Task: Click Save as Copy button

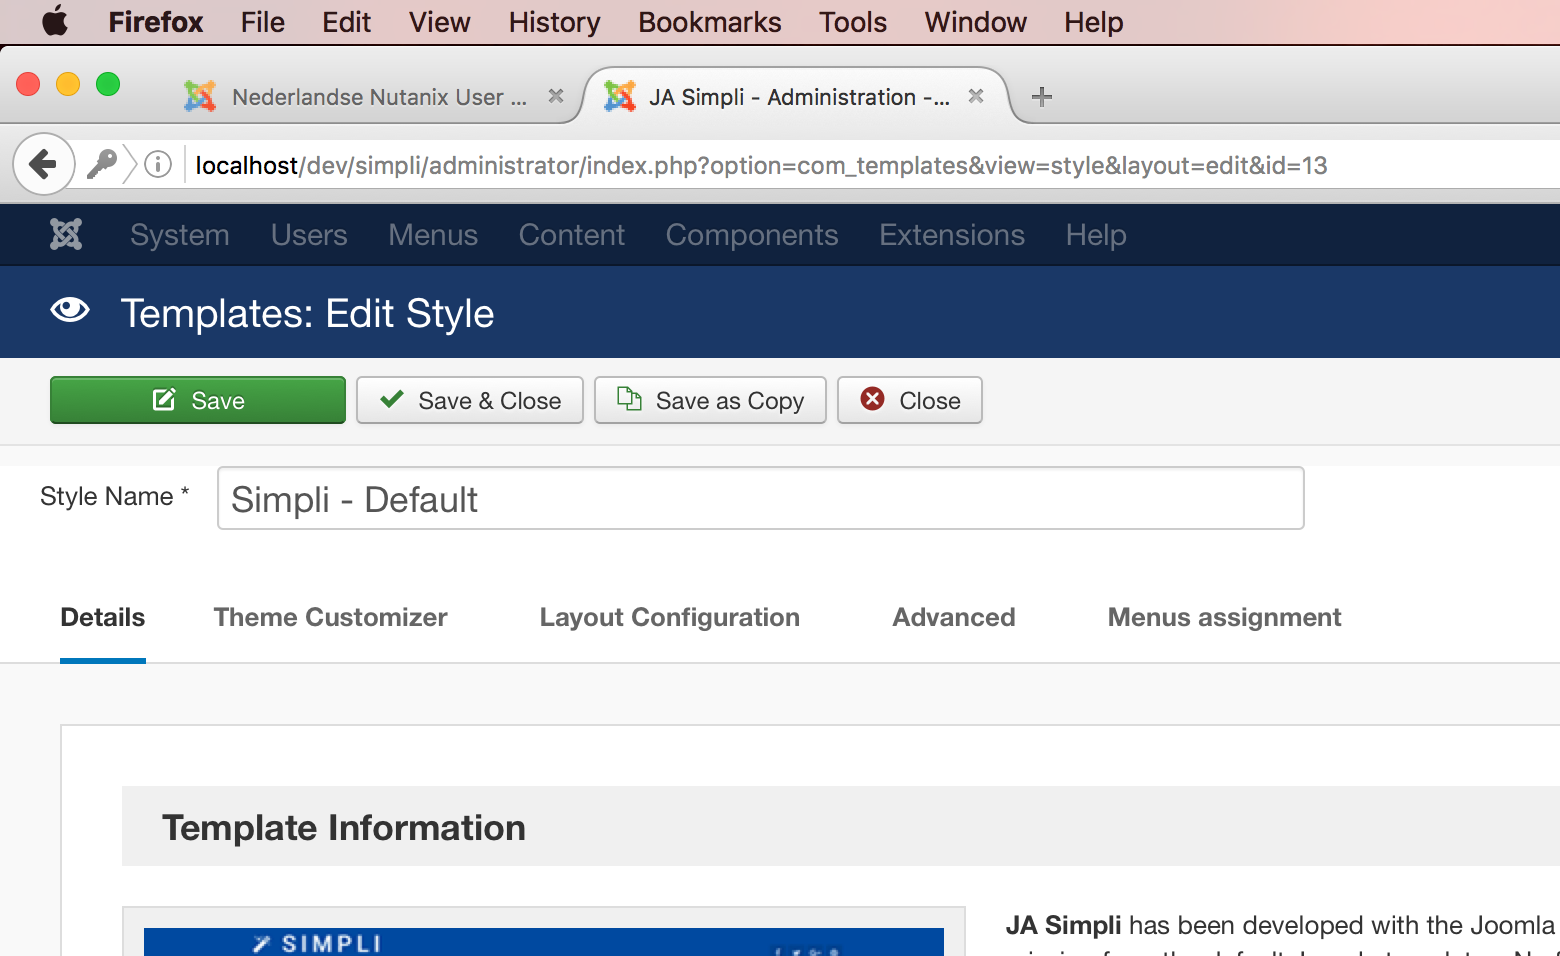Action: coord(710,400)
